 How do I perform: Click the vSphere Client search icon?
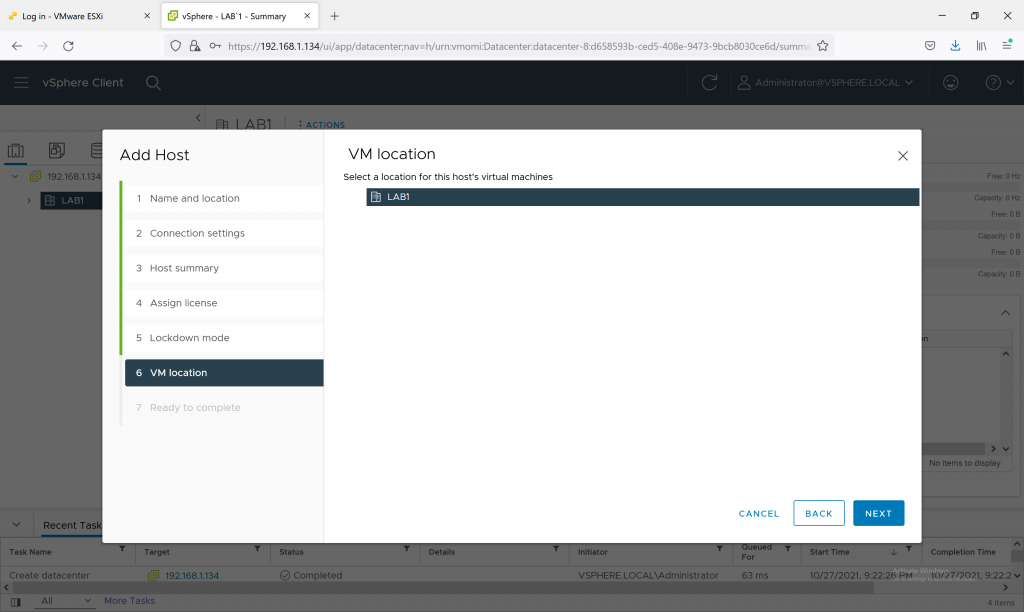click(153, 83)
